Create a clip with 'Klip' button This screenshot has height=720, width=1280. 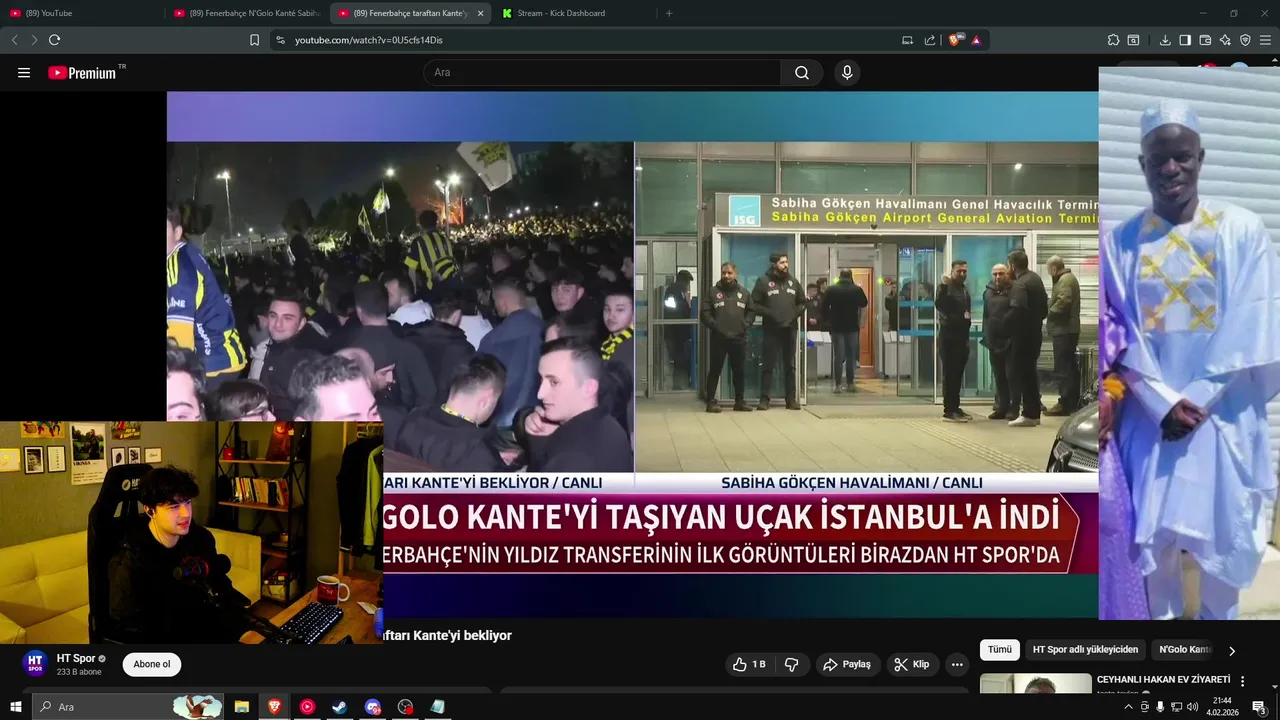tap(912, 664)
